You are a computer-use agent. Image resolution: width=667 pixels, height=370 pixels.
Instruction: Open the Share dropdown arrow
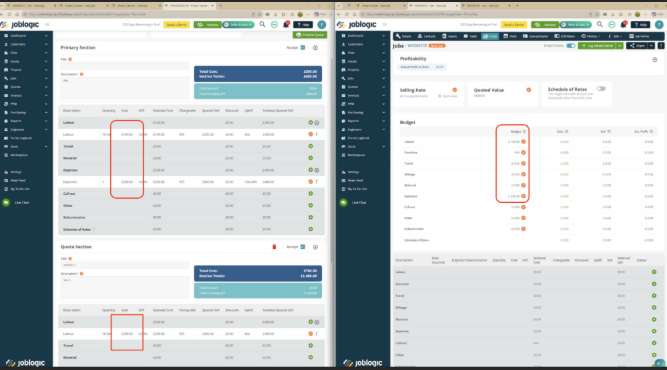[x=651, y=46]
